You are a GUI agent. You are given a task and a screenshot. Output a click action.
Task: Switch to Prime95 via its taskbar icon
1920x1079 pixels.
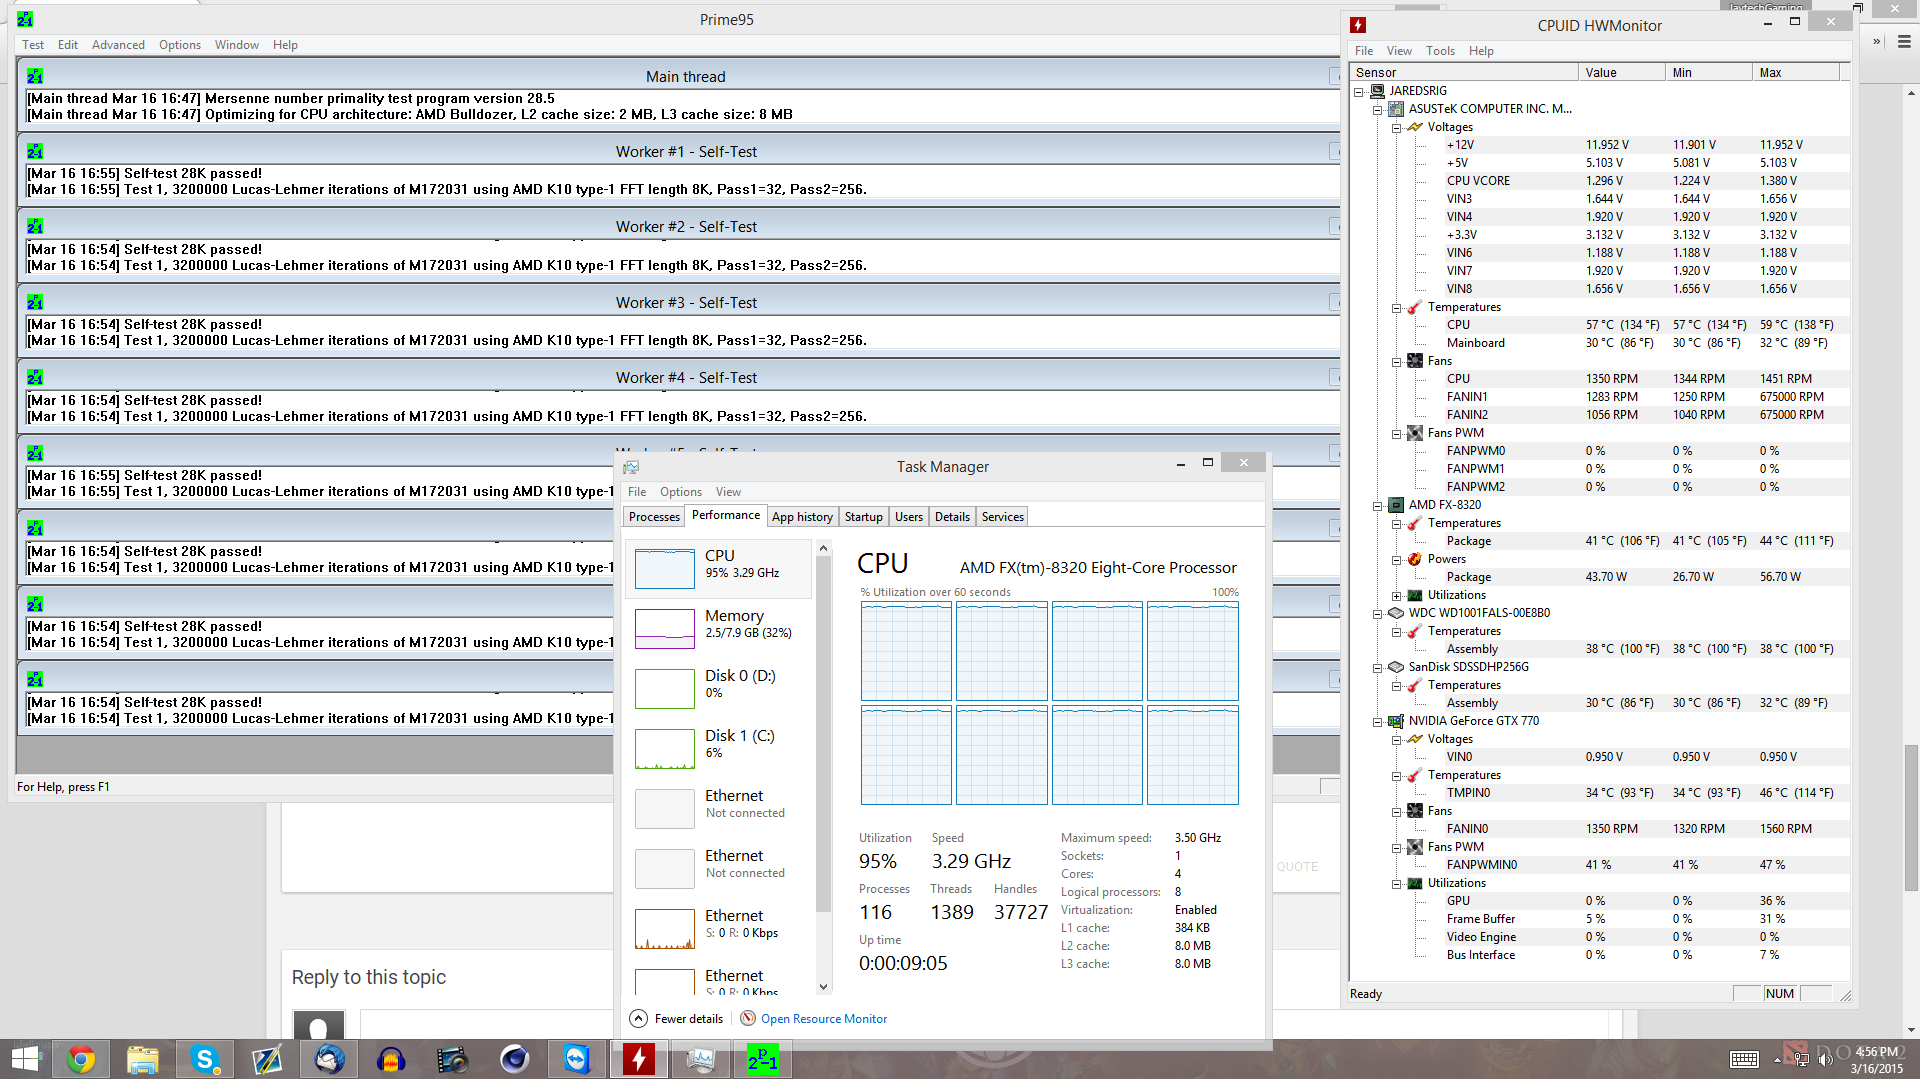point(763,1059)
